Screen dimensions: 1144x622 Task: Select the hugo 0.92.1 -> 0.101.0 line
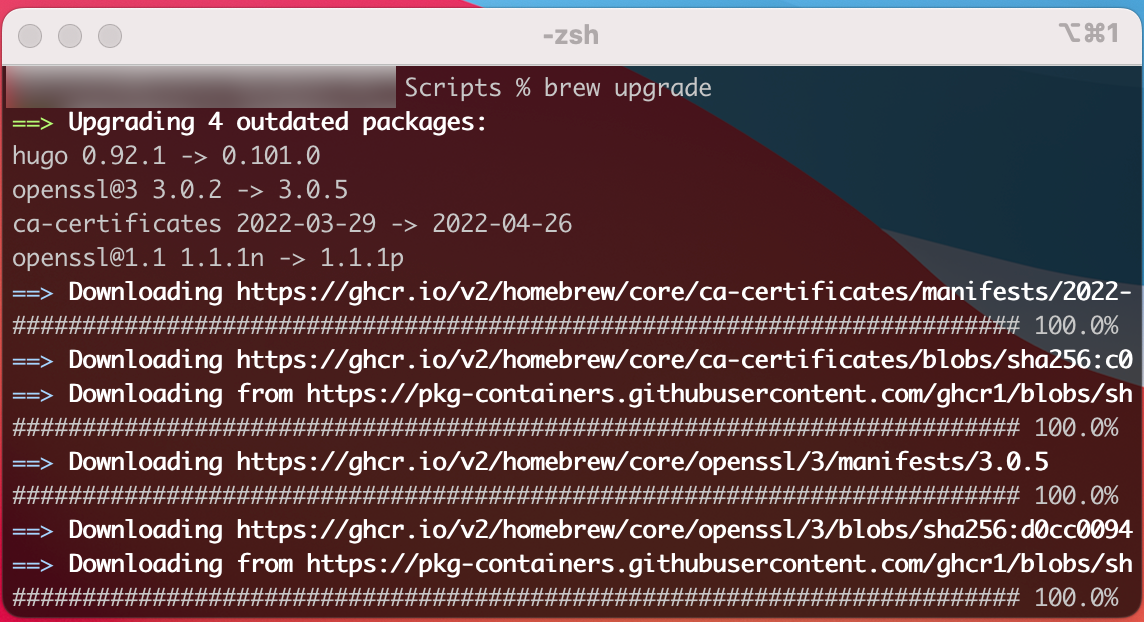[165, 157]
